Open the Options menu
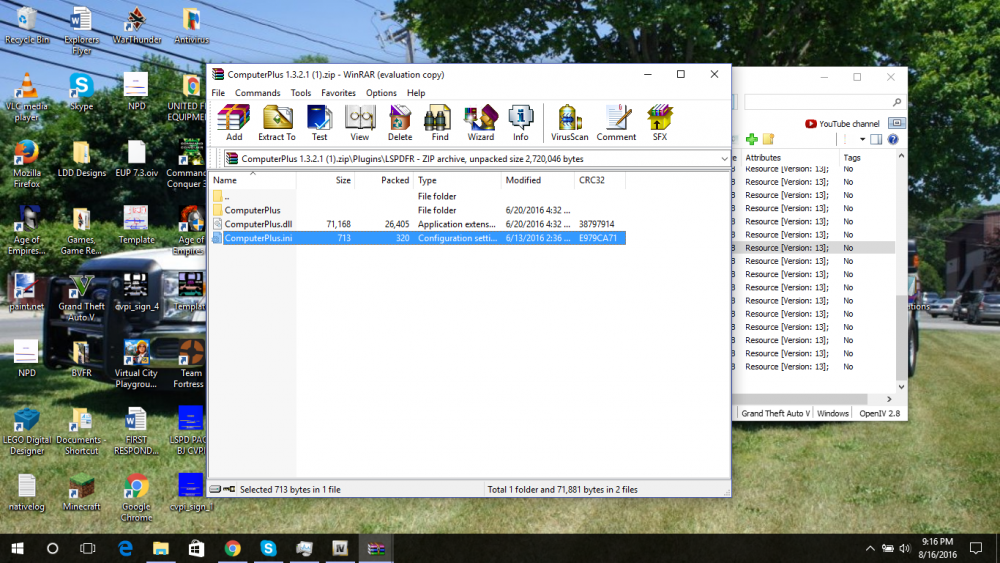Viewport: 1000px width, 563px height. tap(381, 93)
